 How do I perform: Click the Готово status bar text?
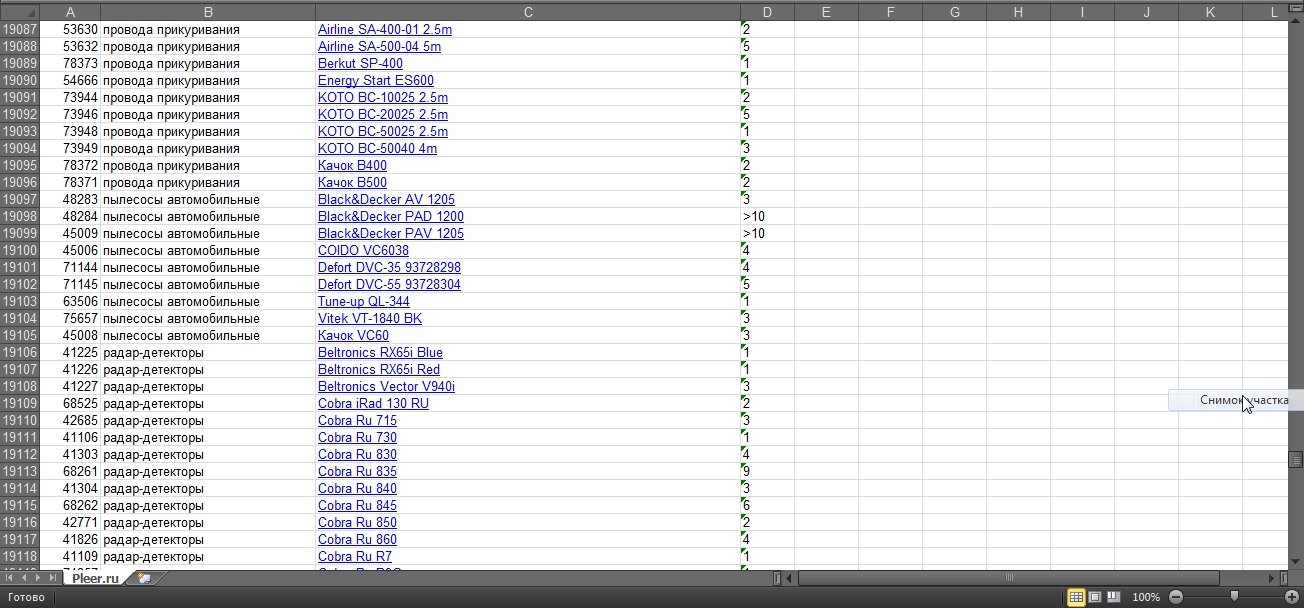tap(26, 598)
